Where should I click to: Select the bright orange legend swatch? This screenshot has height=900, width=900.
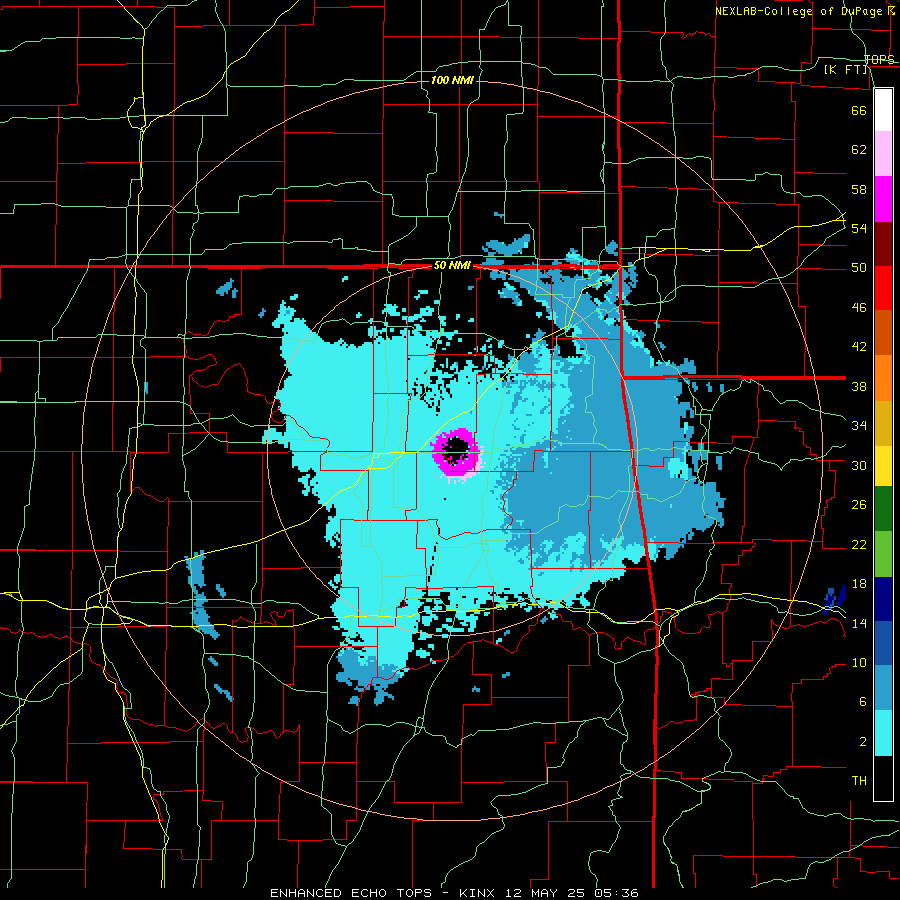(883, 378)
